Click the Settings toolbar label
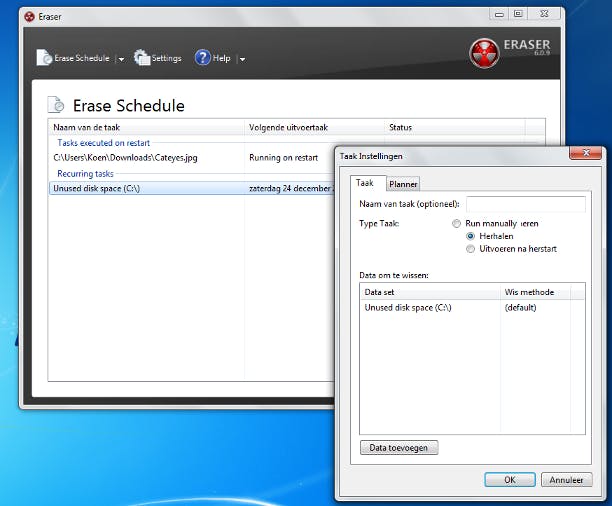 [167, 58]
